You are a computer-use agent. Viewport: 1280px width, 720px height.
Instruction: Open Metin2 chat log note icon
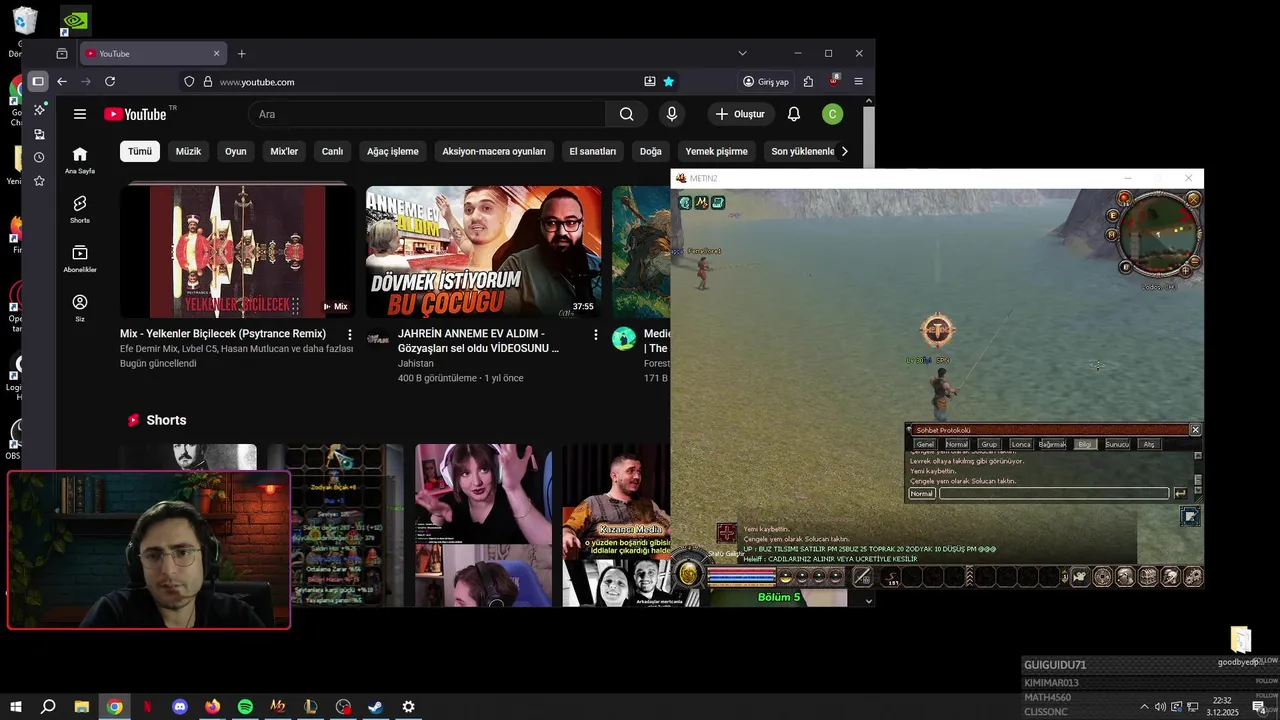[x=1190, y=516]
